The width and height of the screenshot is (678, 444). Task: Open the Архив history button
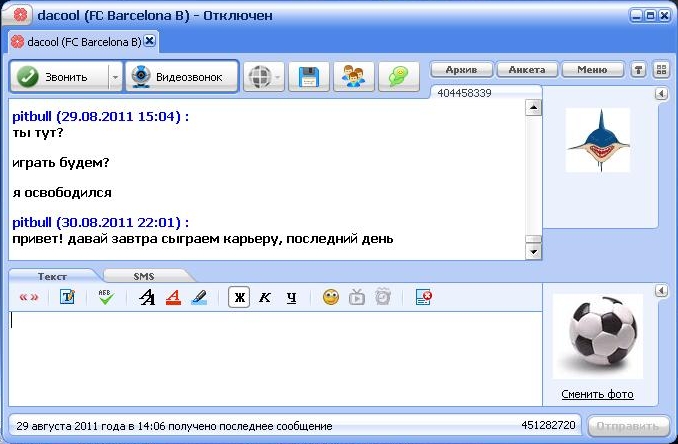click(461, 70)
